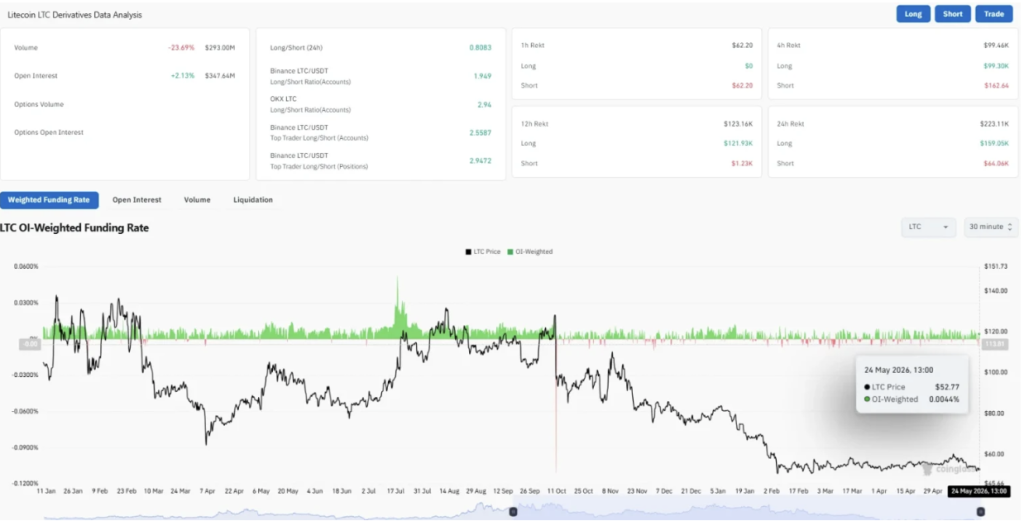Click the 24h Rekt total $223.11K
Image resolution: width=1024 pixels, height=521 pixels.
(x=993, y=123)
